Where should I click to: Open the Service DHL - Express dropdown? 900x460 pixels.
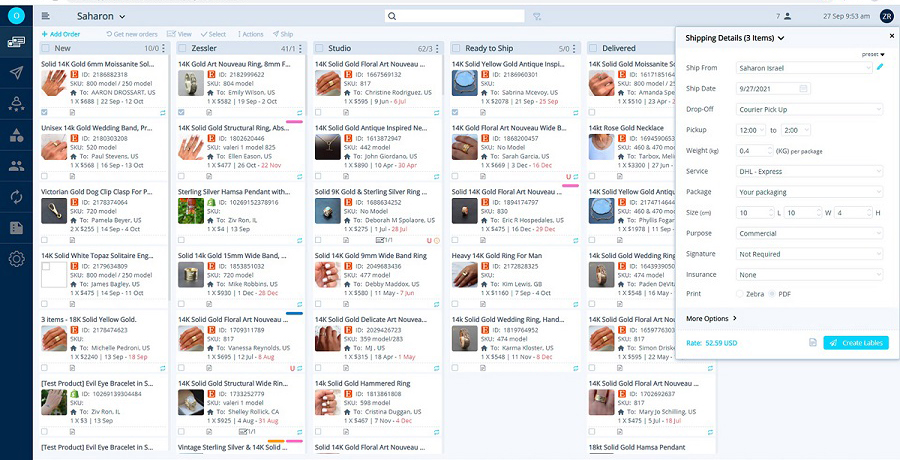click(810, 171)
